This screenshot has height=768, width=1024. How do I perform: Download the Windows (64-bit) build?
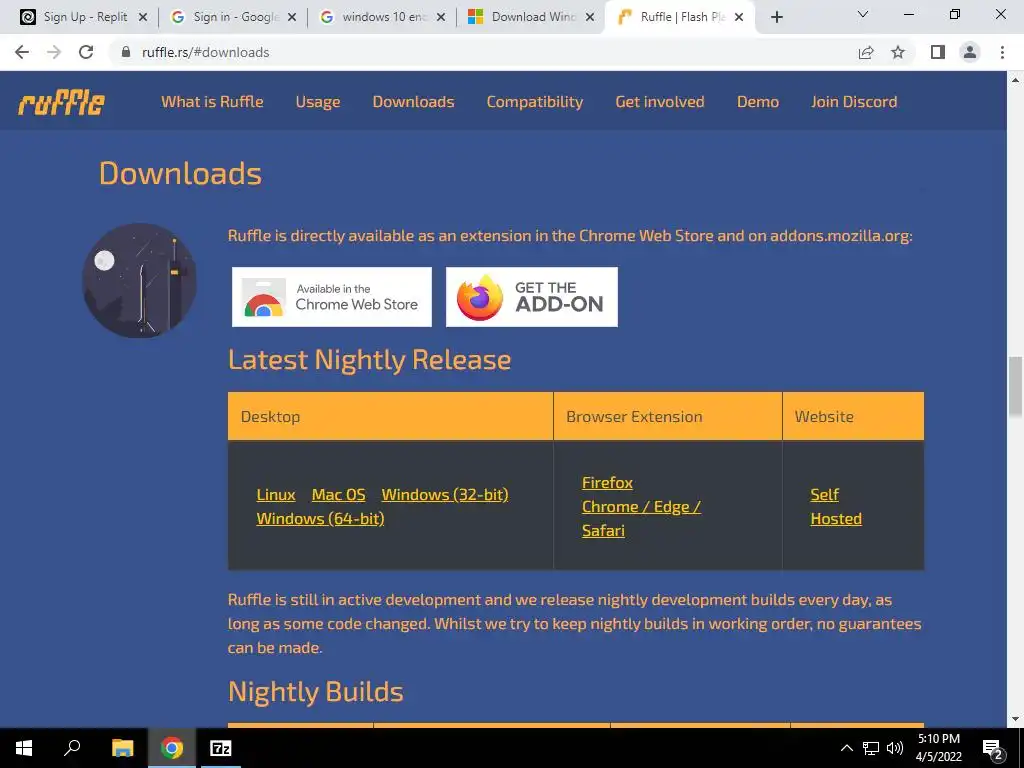click(x=320, y=519)
